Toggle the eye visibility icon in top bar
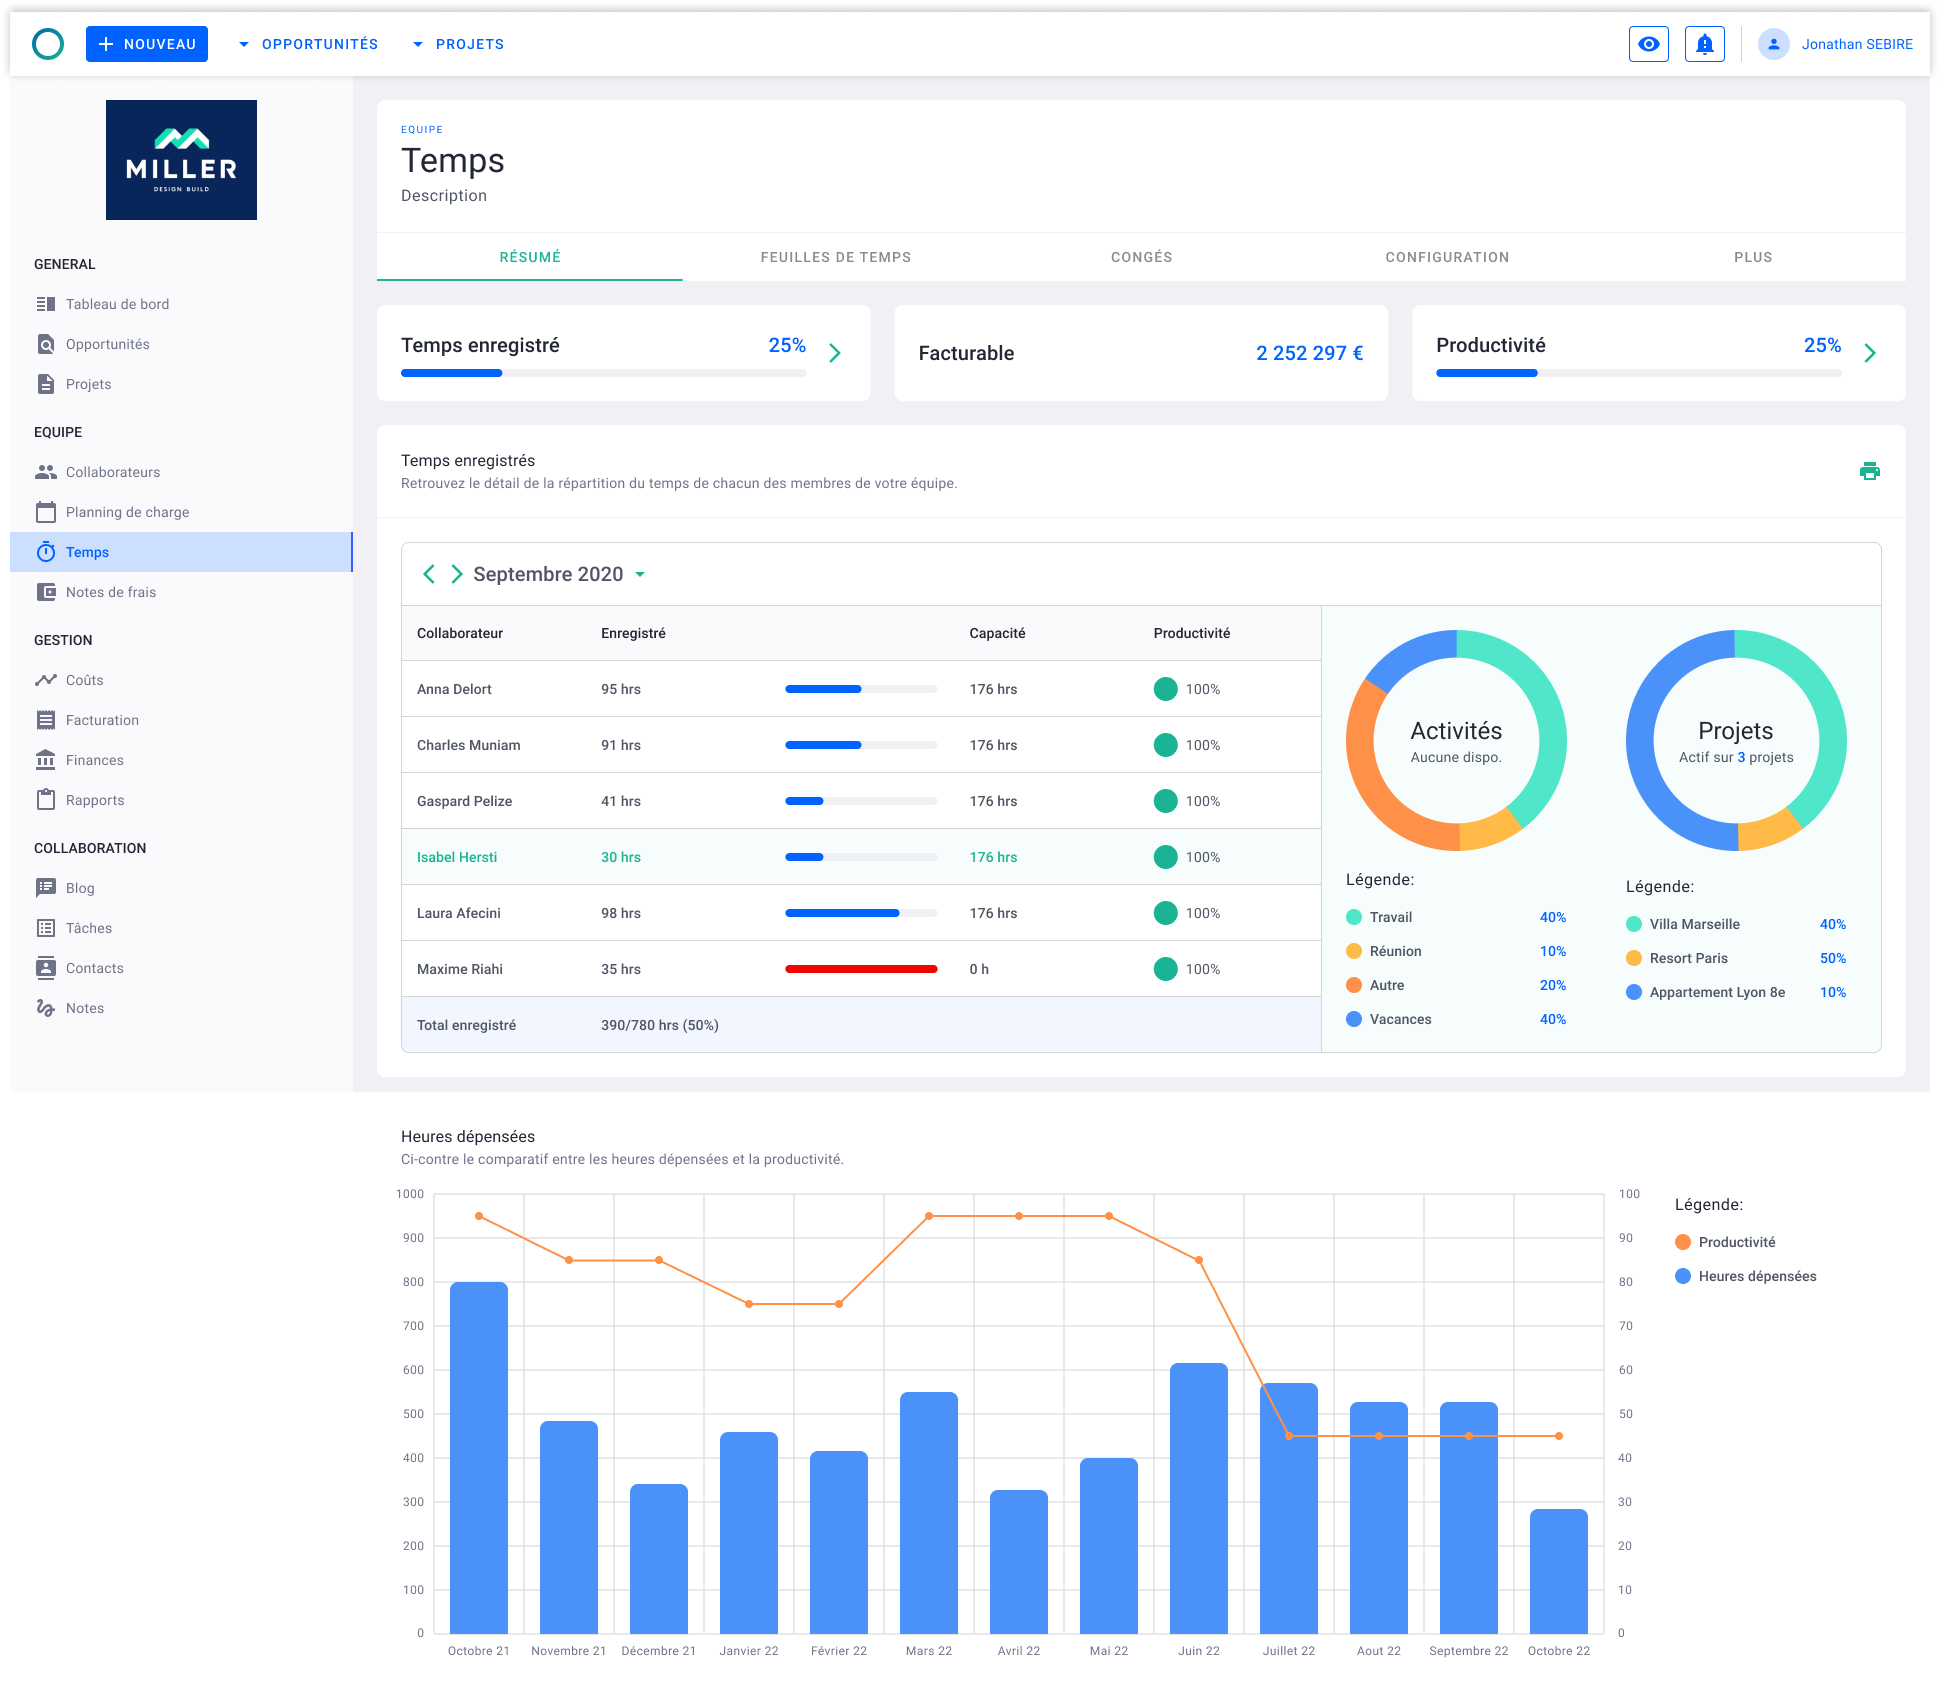Screen dimensions: 1940x1682 pyautogui.click(x=1648, y=43)
